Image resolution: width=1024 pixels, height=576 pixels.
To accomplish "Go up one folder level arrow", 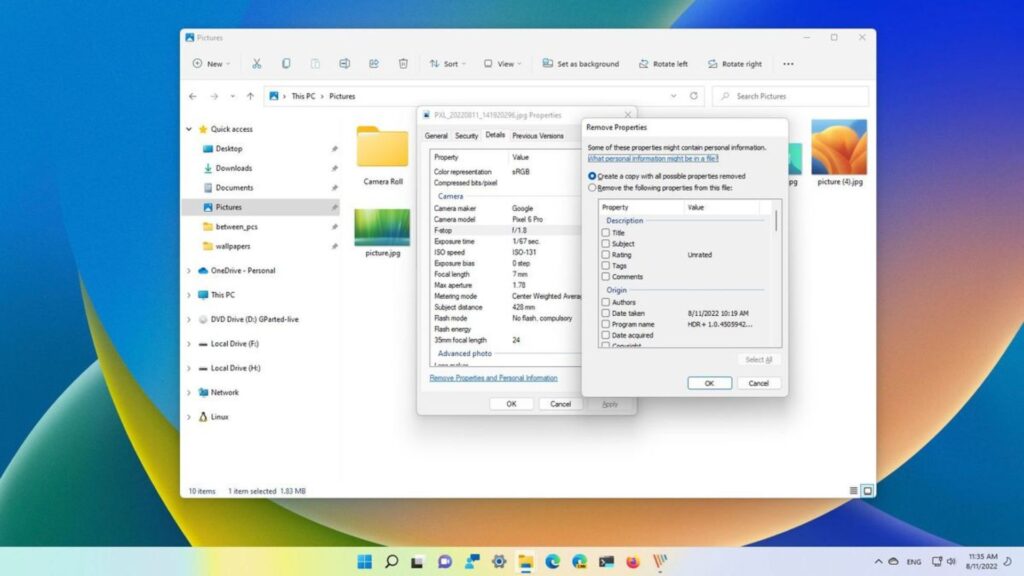I will click(250, 96).
